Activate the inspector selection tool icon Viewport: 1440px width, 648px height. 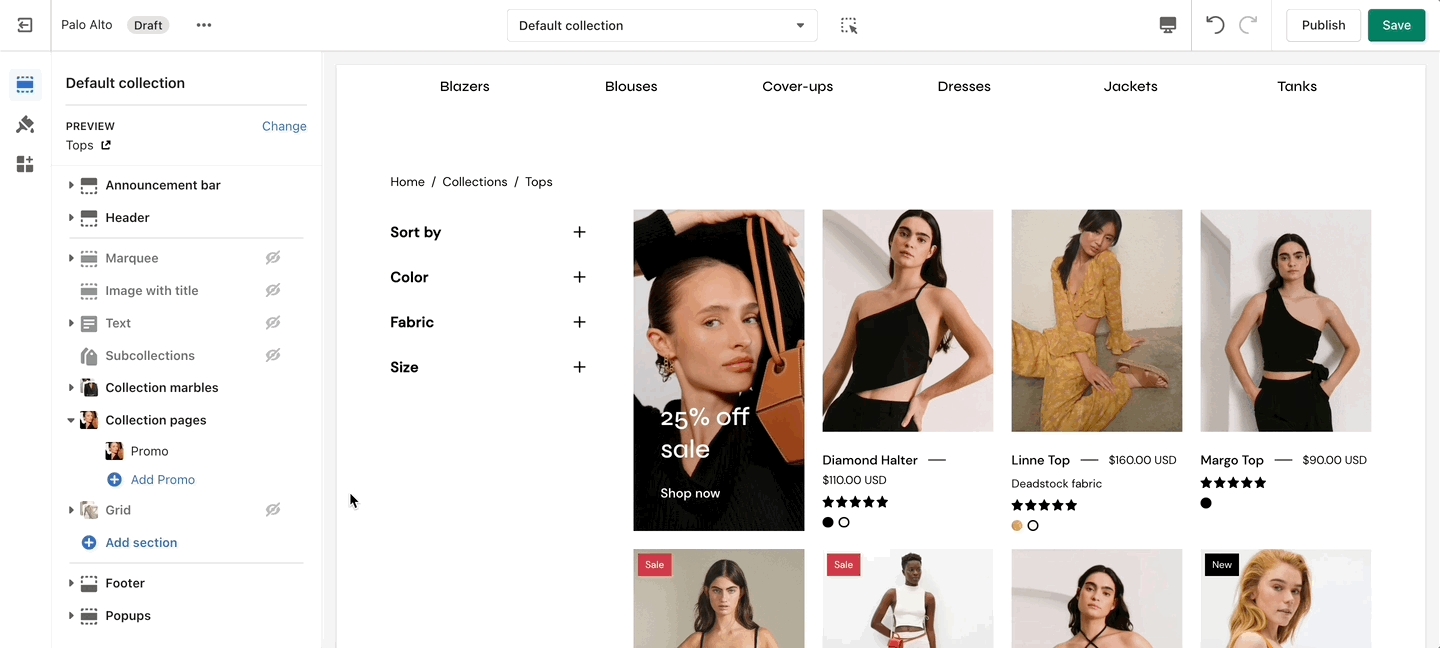[x=849, y=25]
